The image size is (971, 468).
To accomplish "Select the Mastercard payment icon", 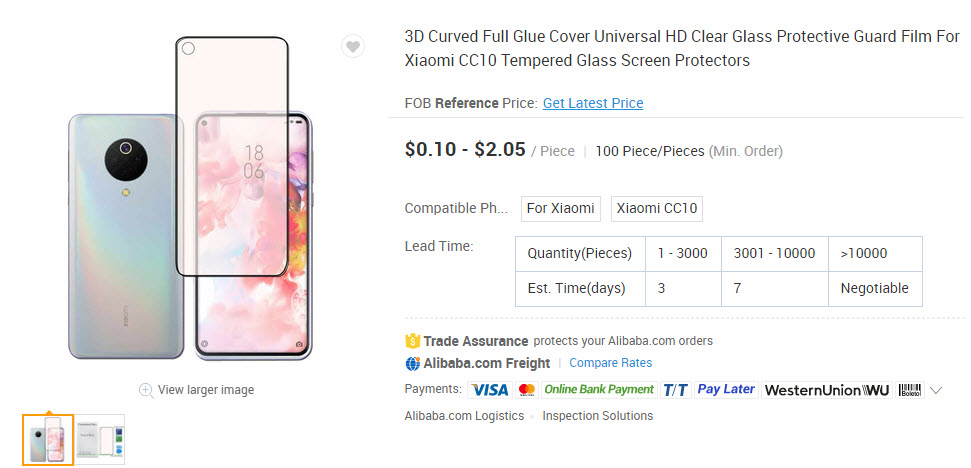I will [x=527, y=390].
